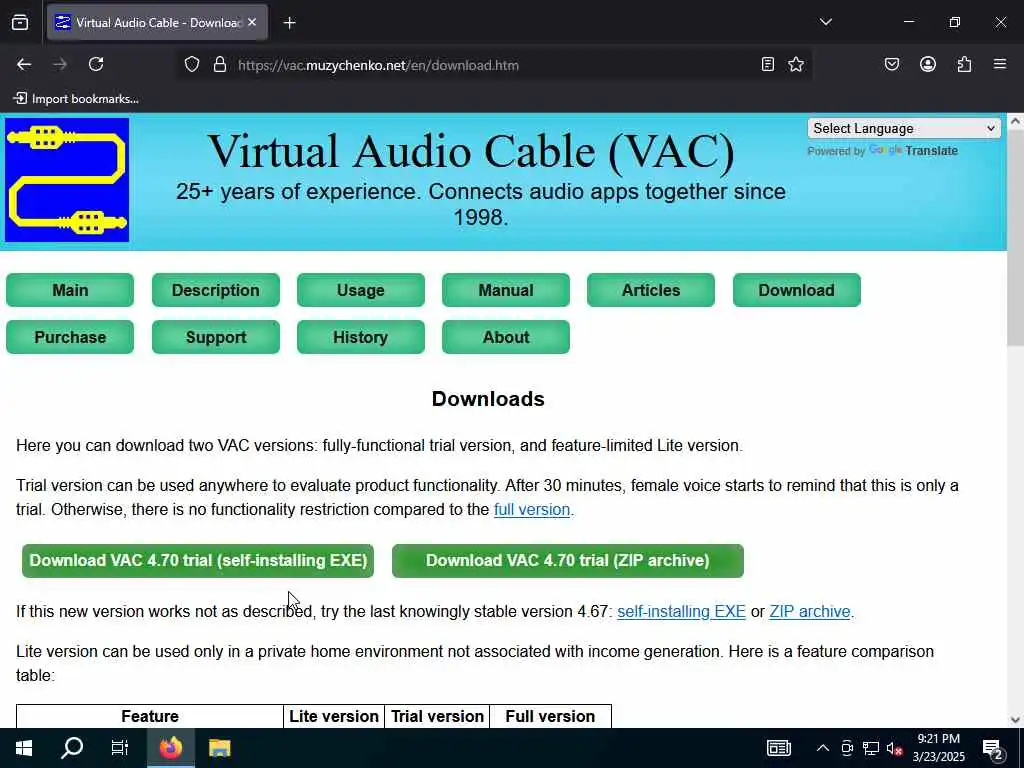Image resolution: width=1024 pixels, height=768 pixels.
Task: Follow the full version link
Action: [x=532, y=509]
